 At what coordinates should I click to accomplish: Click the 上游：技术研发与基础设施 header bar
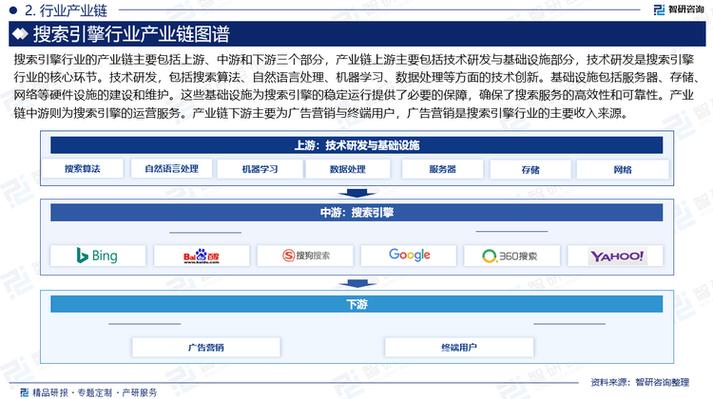coord(356,145)
